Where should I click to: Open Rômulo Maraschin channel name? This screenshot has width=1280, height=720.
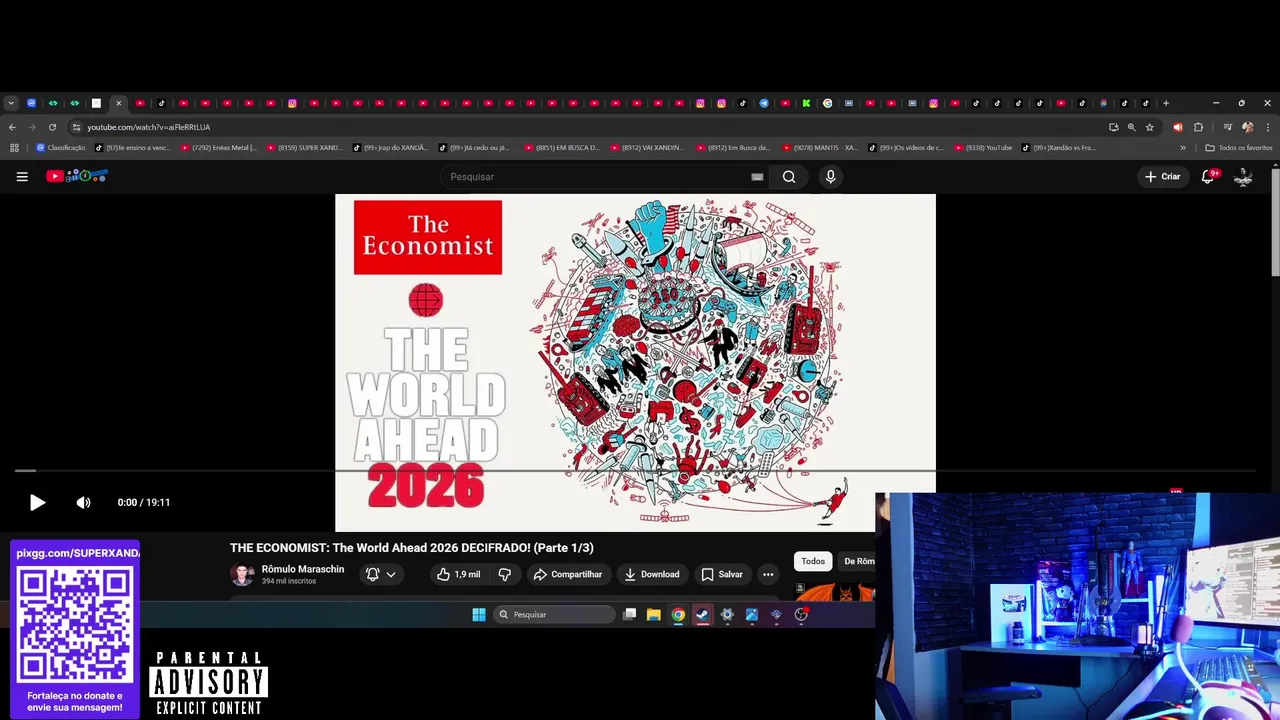pos(303,569)
